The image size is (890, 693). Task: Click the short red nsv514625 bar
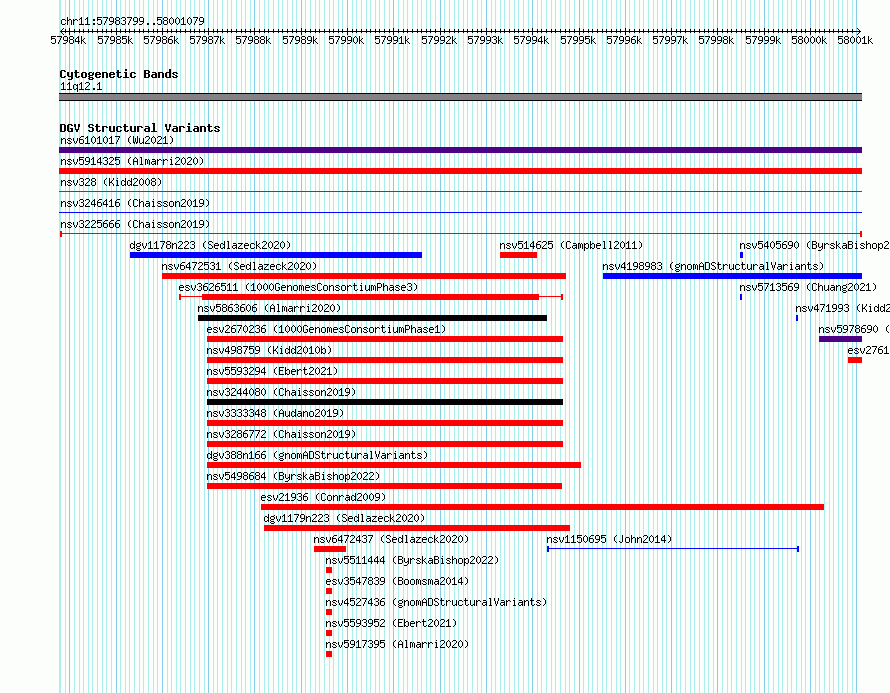click(x=518, y=255)
